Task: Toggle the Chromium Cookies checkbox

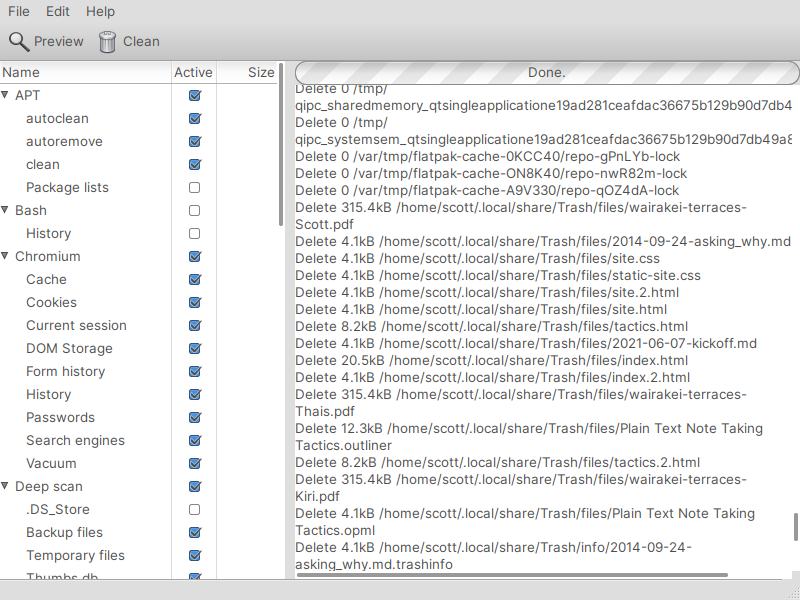Action: tap(194, 303)
